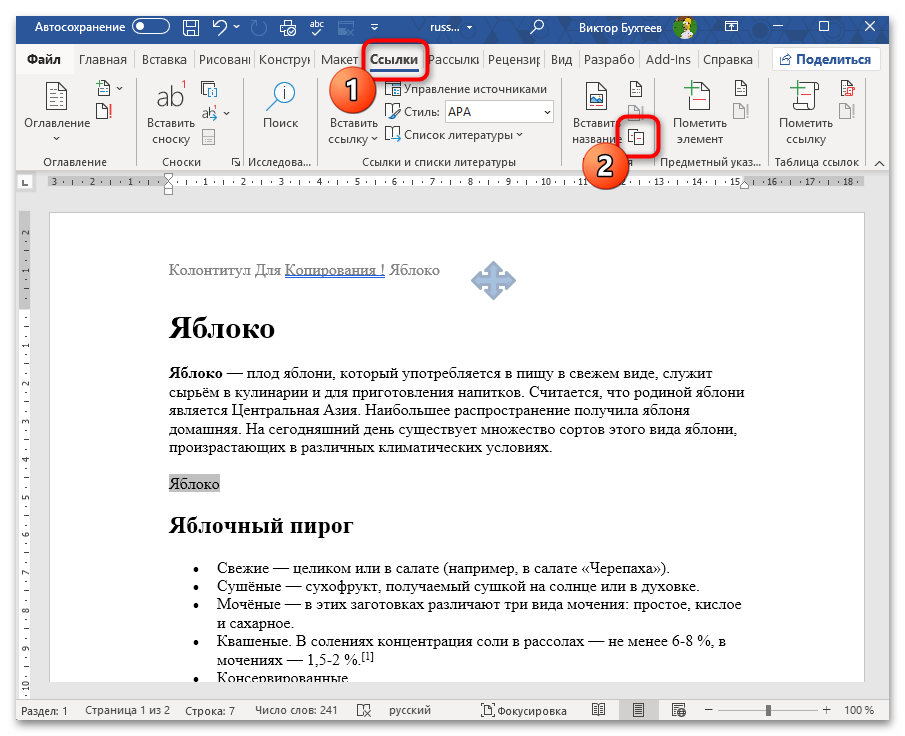Image resolution: width=905 pixels, height=736 pixels.
Task: Click Раздел: 1 in status bar
Action: click(x=44, y=711)
